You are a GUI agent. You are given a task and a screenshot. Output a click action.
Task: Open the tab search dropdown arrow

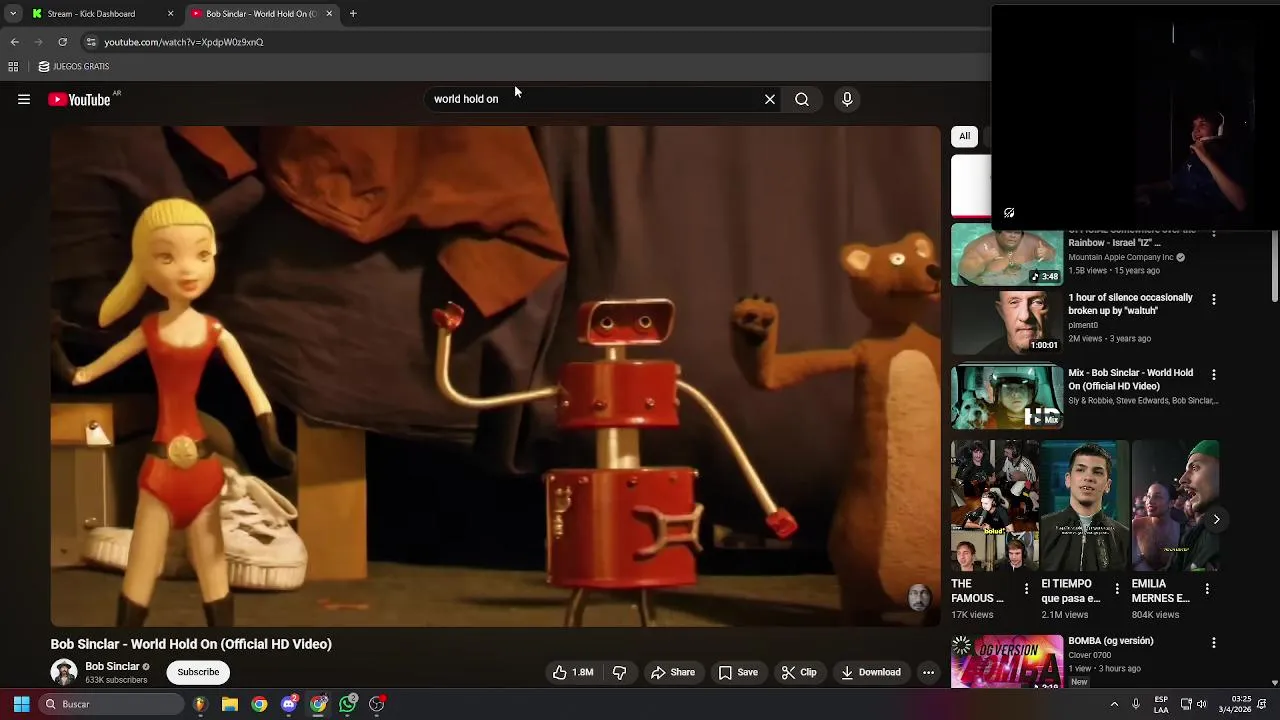[x=13, y=14]
